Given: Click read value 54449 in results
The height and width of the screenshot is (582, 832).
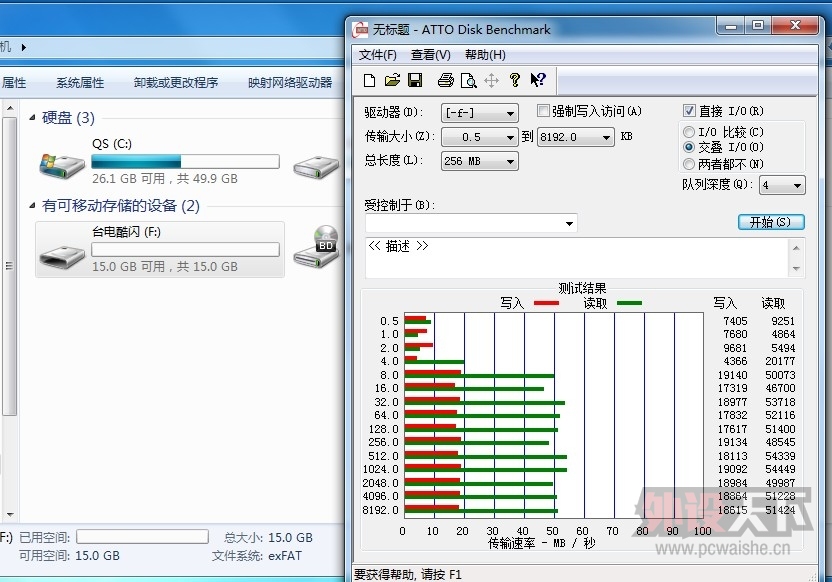Looking at the screenshot, I should 780,469.
